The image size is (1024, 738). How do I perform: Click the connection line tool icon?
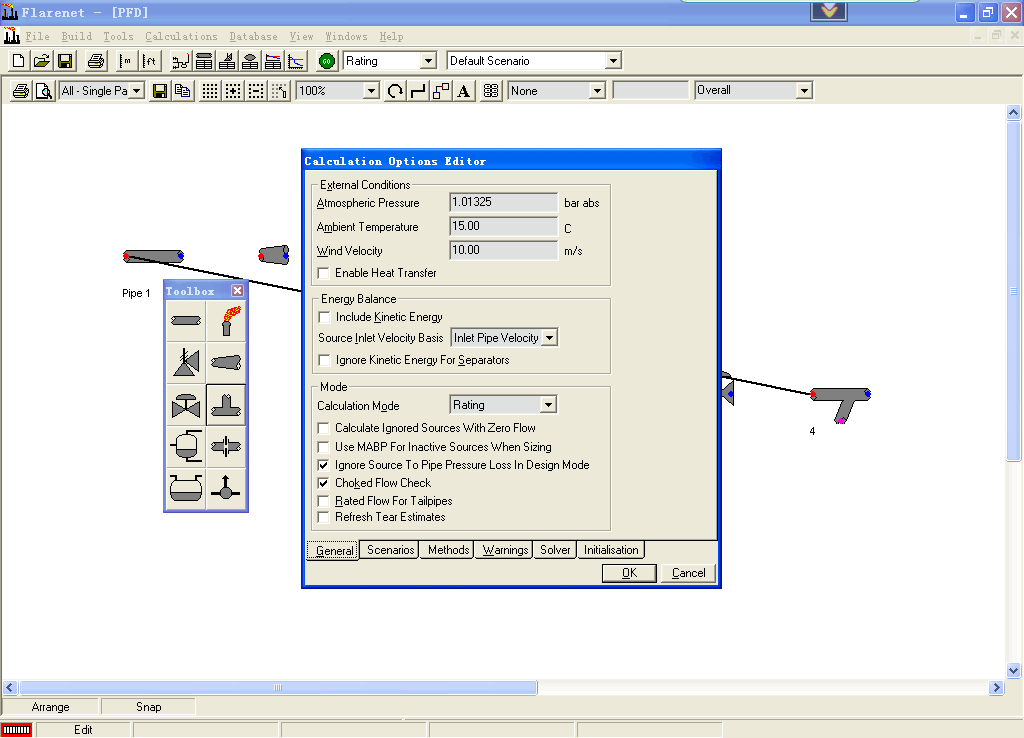[418, 91]
